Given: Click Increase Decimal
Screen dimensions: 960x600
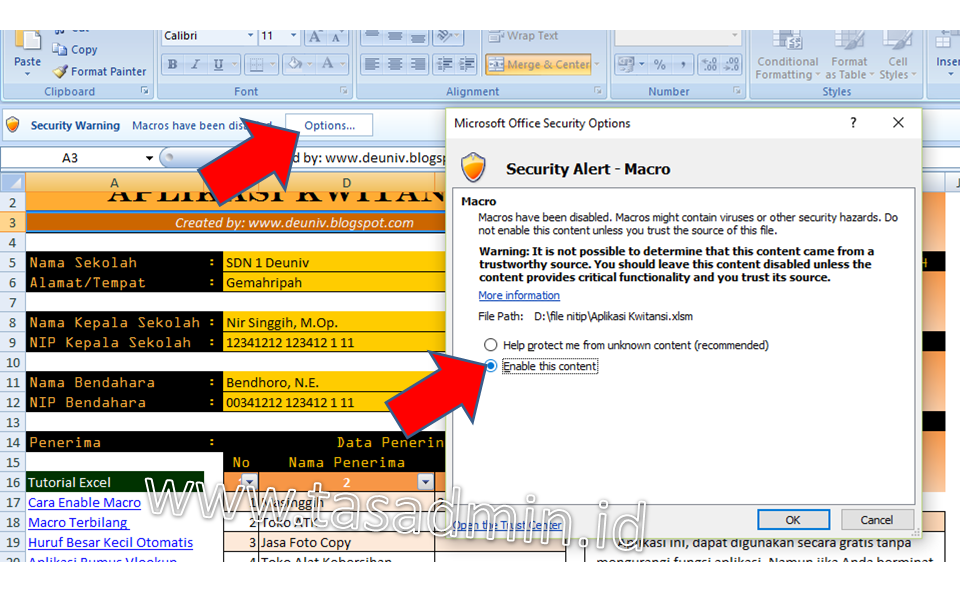Looking at the screenshot, I should tap(709, 64).
